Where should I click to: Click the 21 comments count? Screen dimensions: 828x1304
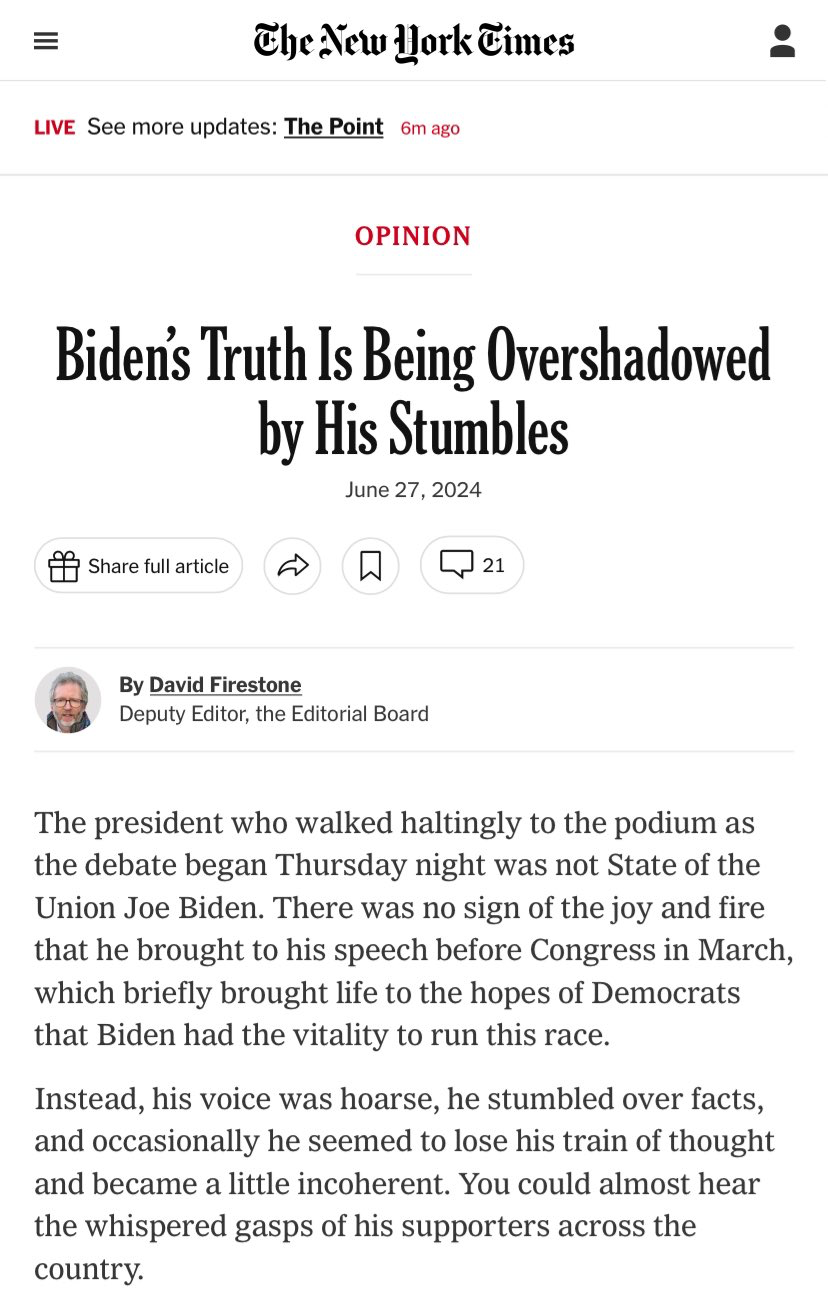(x=493, y=565)
